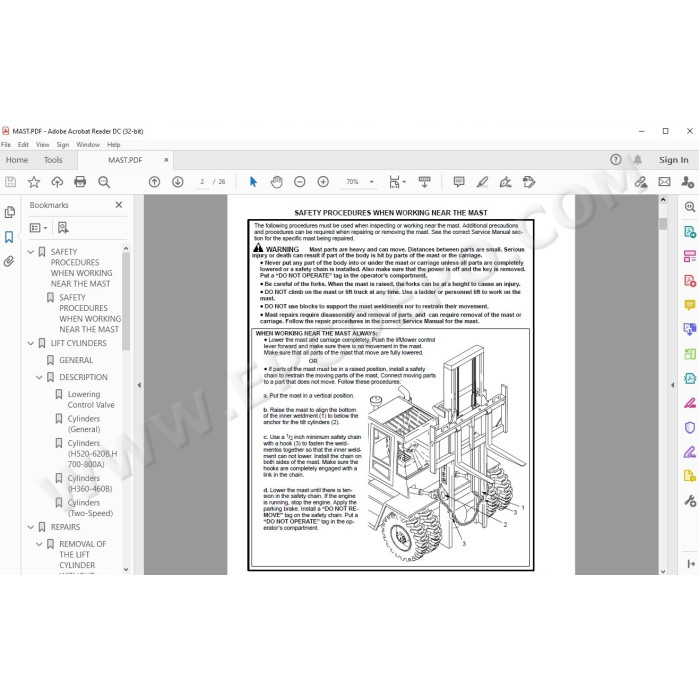This screenshot has width=700, height=700.
Task: Open Page Thumbnails panel
Action: [x=9, y=212]
